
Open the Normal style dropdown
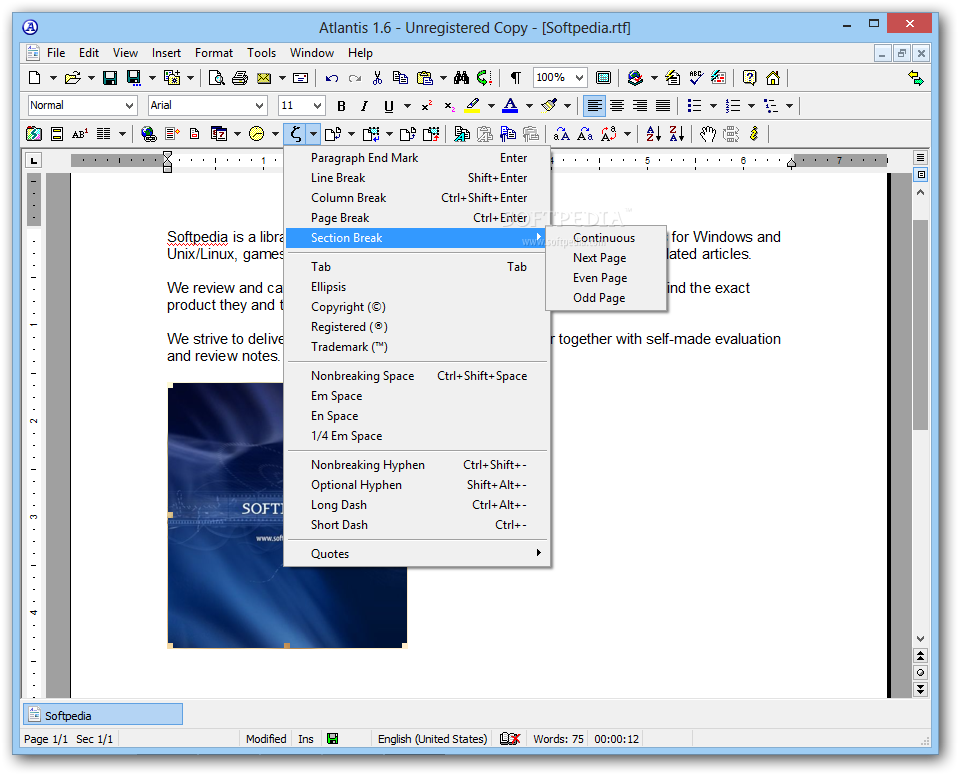point(129,105)
